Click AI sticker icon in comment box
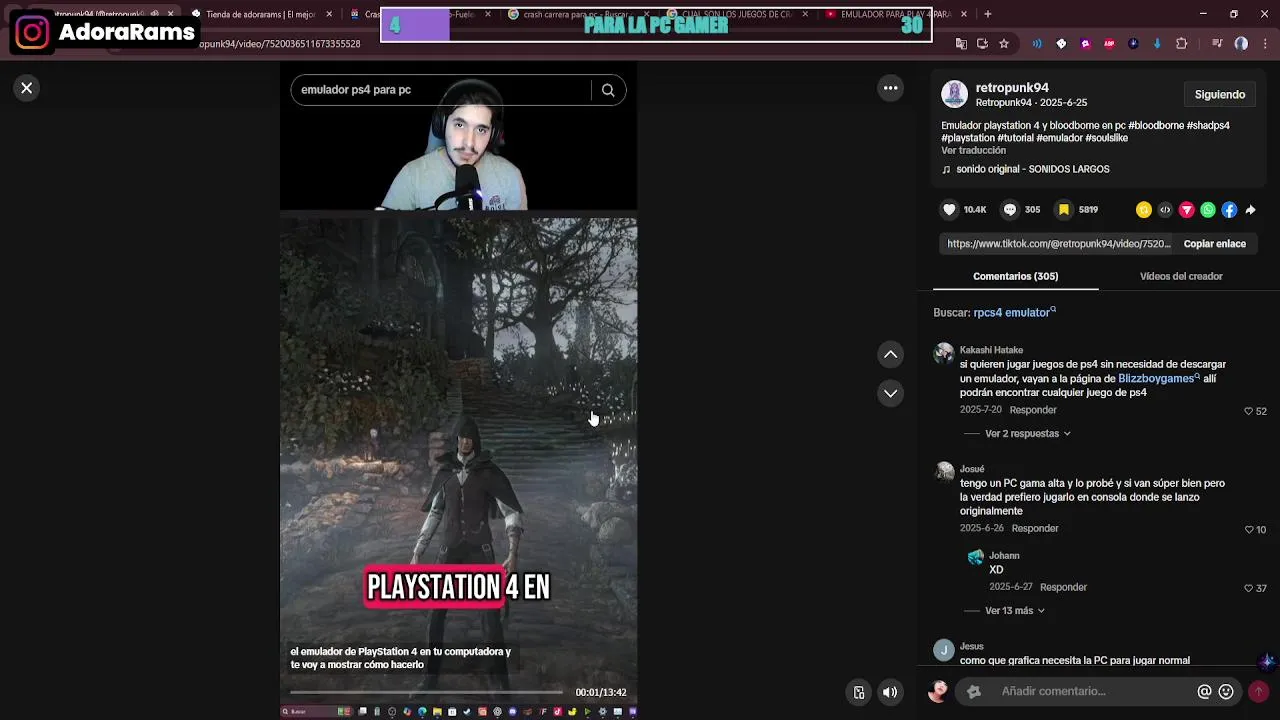The width and height of the screenshot is (1280, 720). (x=974, y=691)
